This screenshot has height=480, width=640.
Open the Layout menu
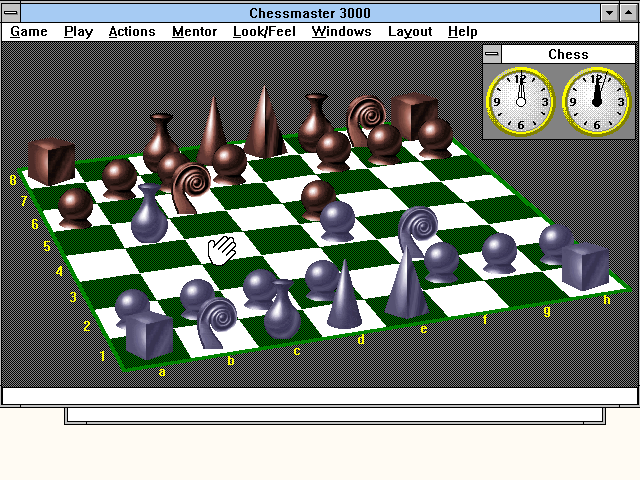point(410,31)
